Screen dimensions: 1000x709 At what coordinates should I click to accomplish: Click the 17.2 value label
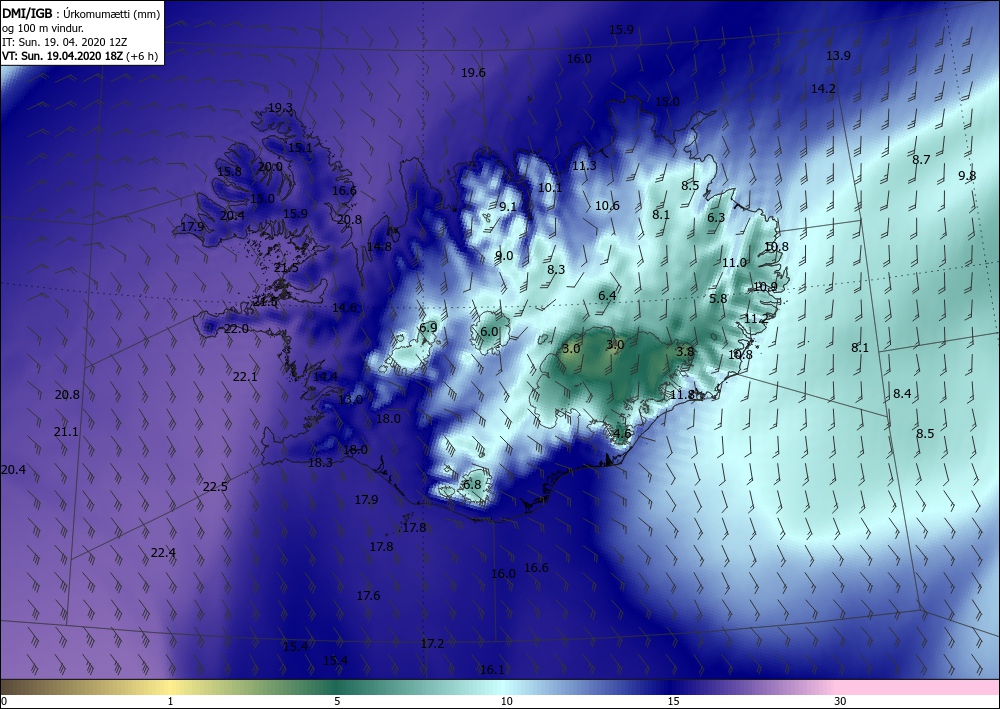(432, 643)
